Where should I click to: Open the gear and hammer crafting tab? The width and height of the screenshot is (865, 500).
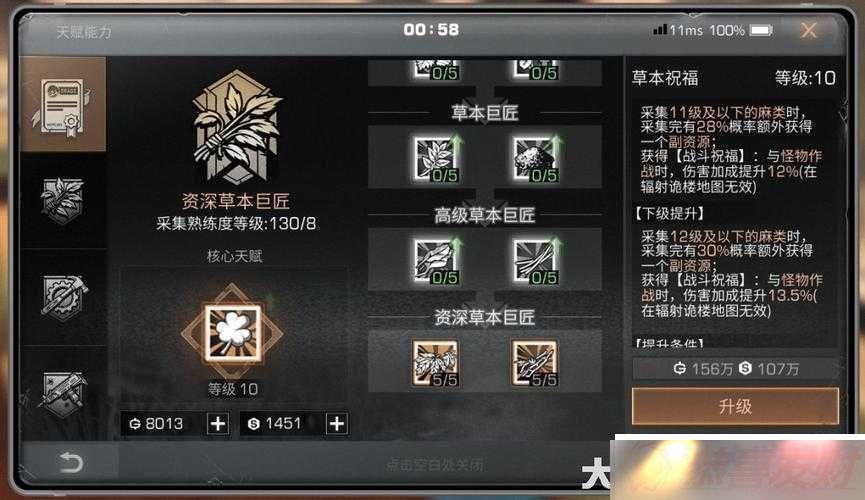pyautogui.click(x=63, y=297)
